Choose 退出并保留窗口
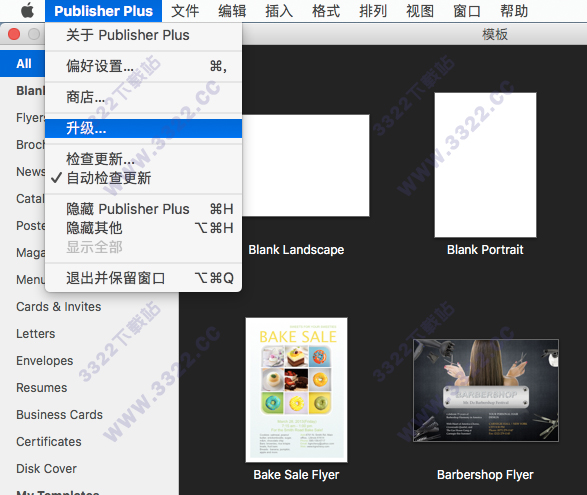 [143, 278]
